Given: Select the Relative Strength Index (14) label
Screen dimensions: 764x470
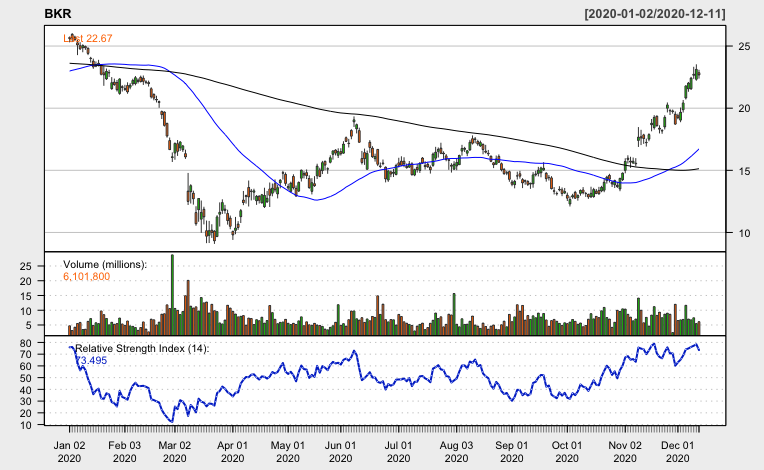Looking at the screenshot, I should [x=144, y=347].
